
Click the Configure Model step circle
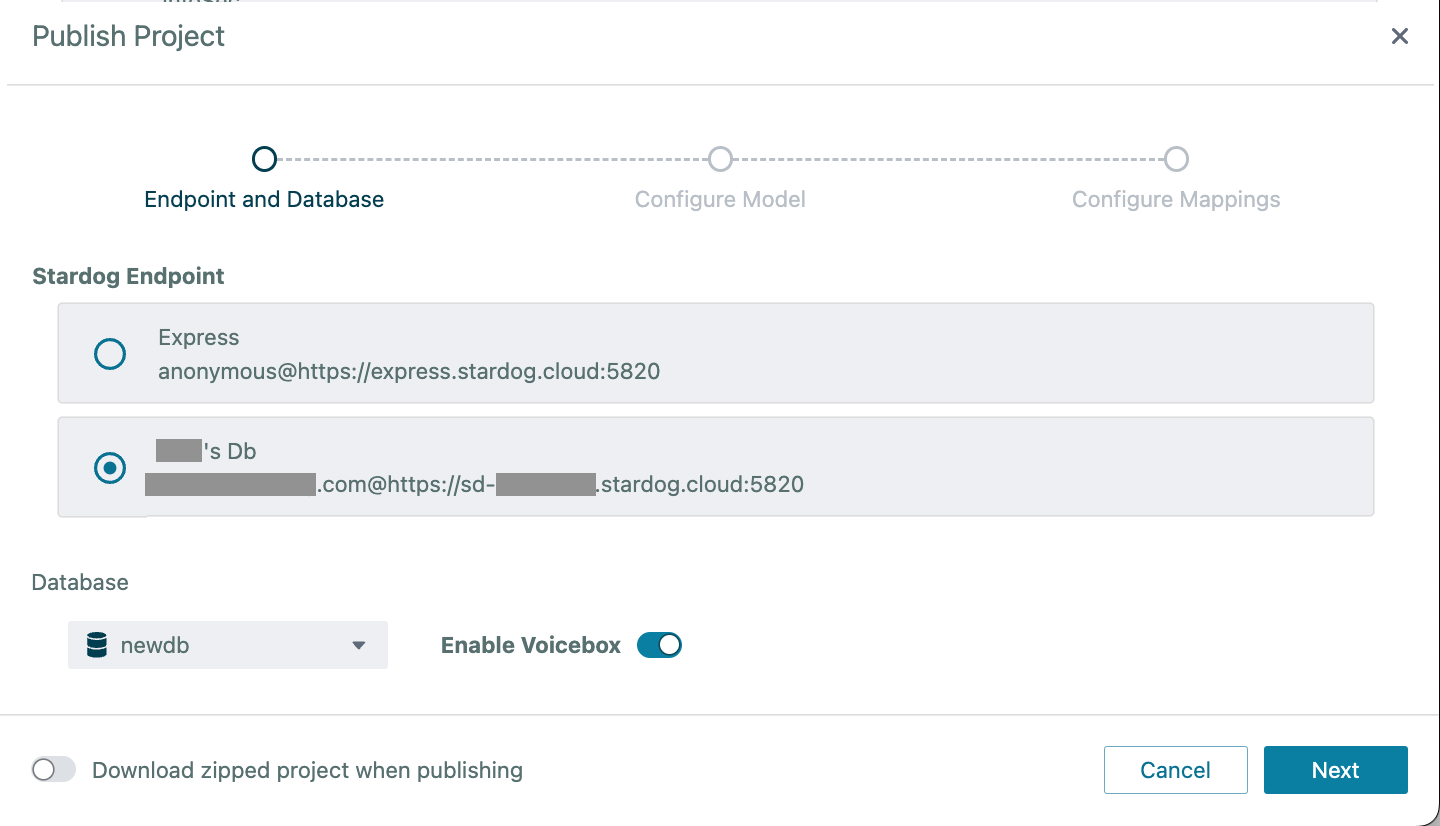(x=720, y=159)
